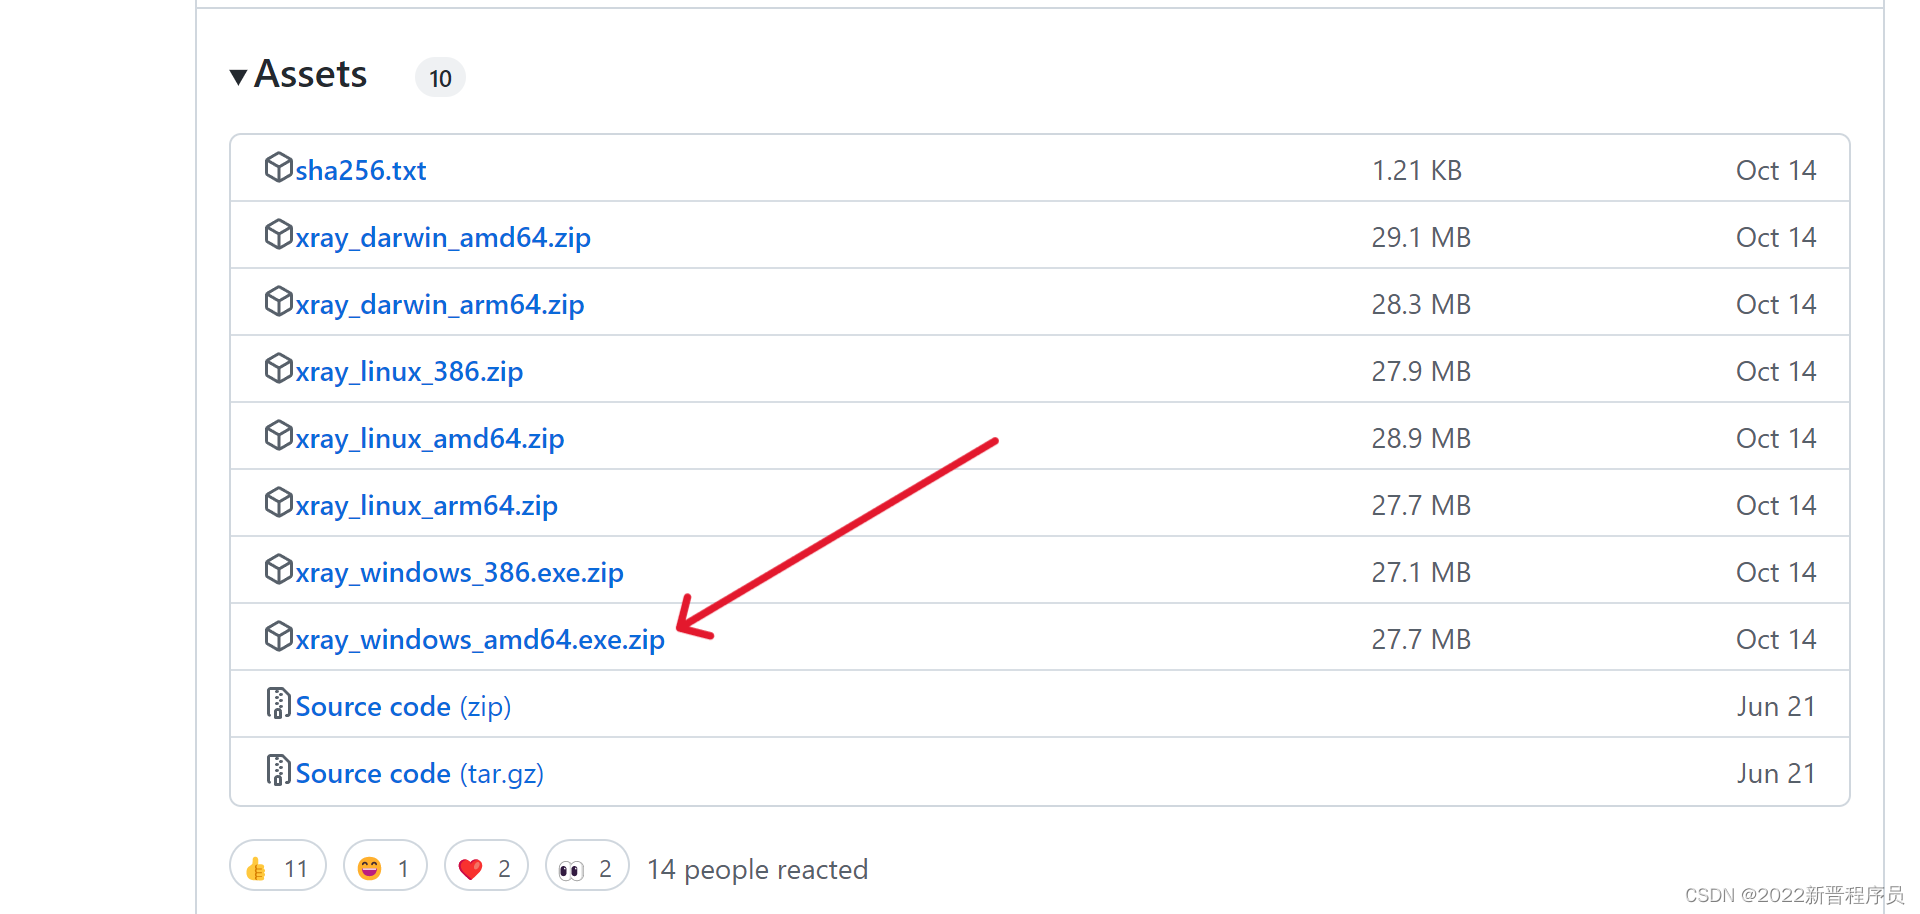The image size is (1920, 914).
Task: Click the package icon beside xray_windows_386.exe.zip
Action: click(x=279, y=569)
